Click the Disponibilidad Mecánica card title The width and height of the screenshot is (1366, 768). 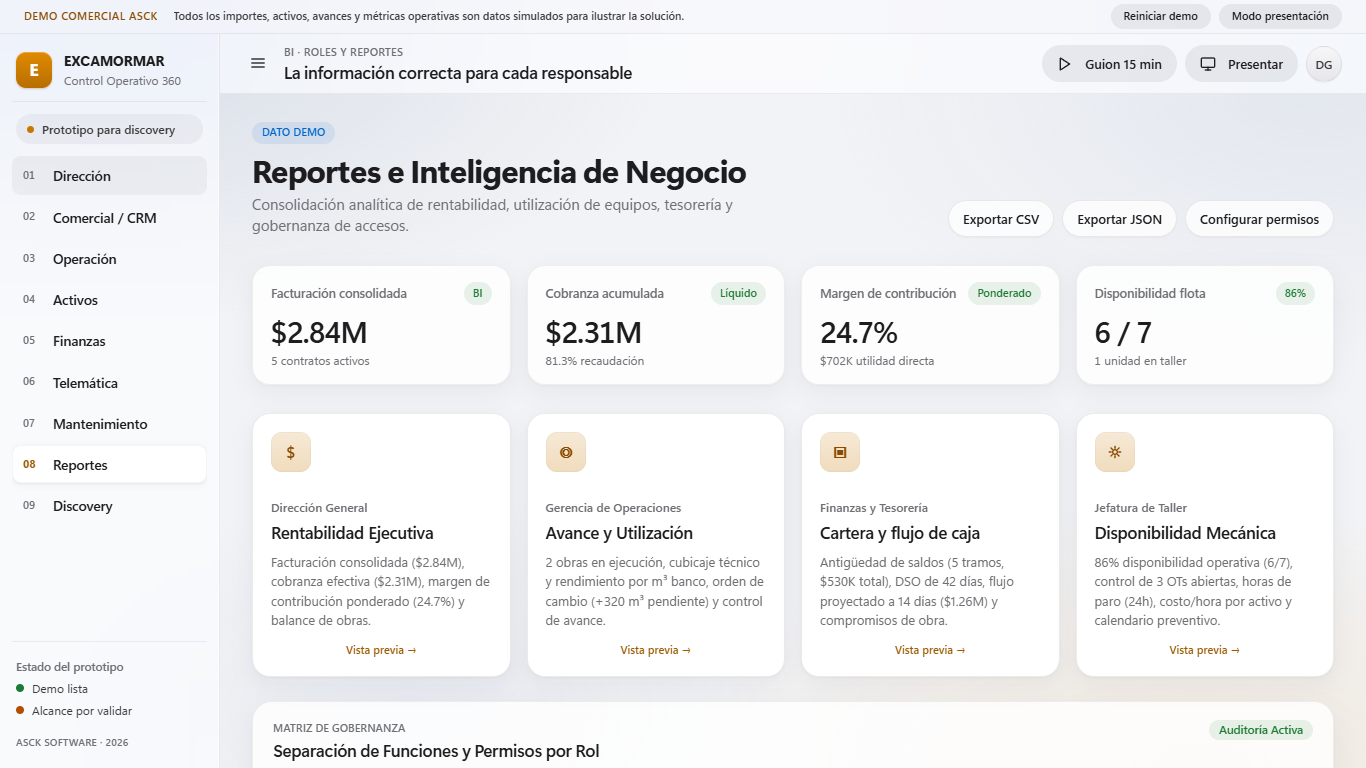(x=1185, y=533)
